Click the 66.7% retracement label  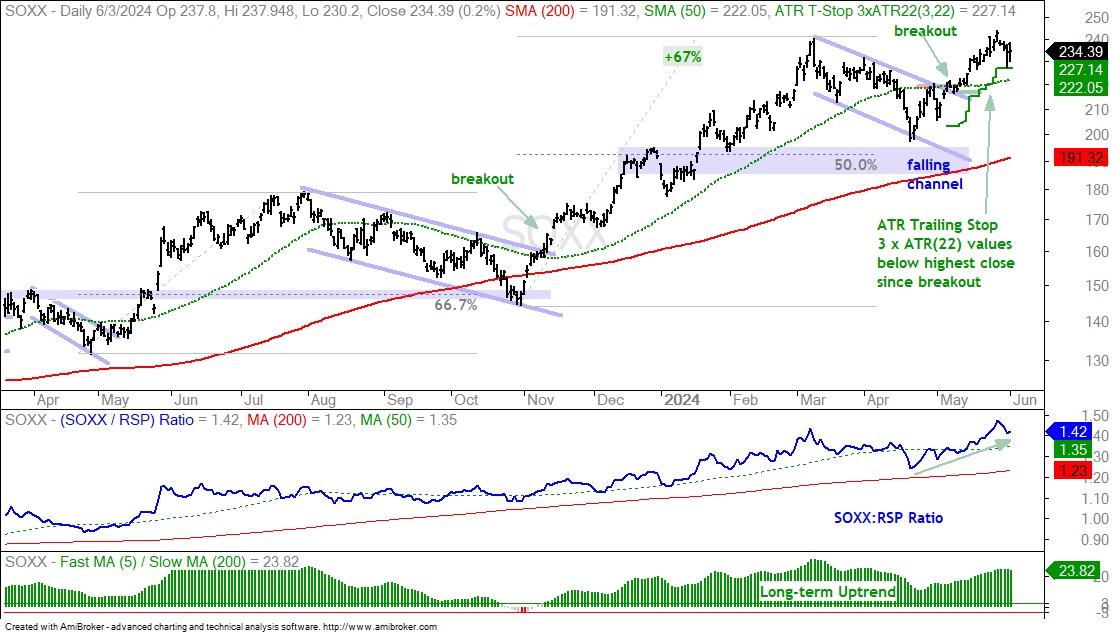coord(456,305)
